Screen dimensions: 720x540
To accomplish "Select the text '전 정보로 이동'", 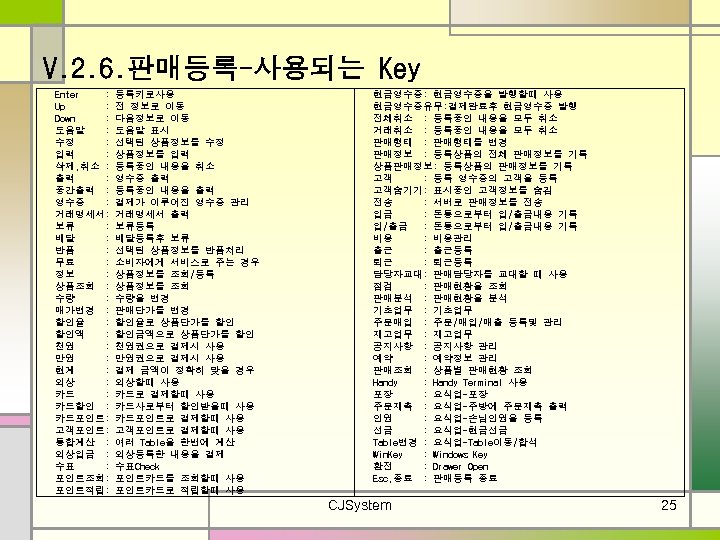I will (150, 106).
